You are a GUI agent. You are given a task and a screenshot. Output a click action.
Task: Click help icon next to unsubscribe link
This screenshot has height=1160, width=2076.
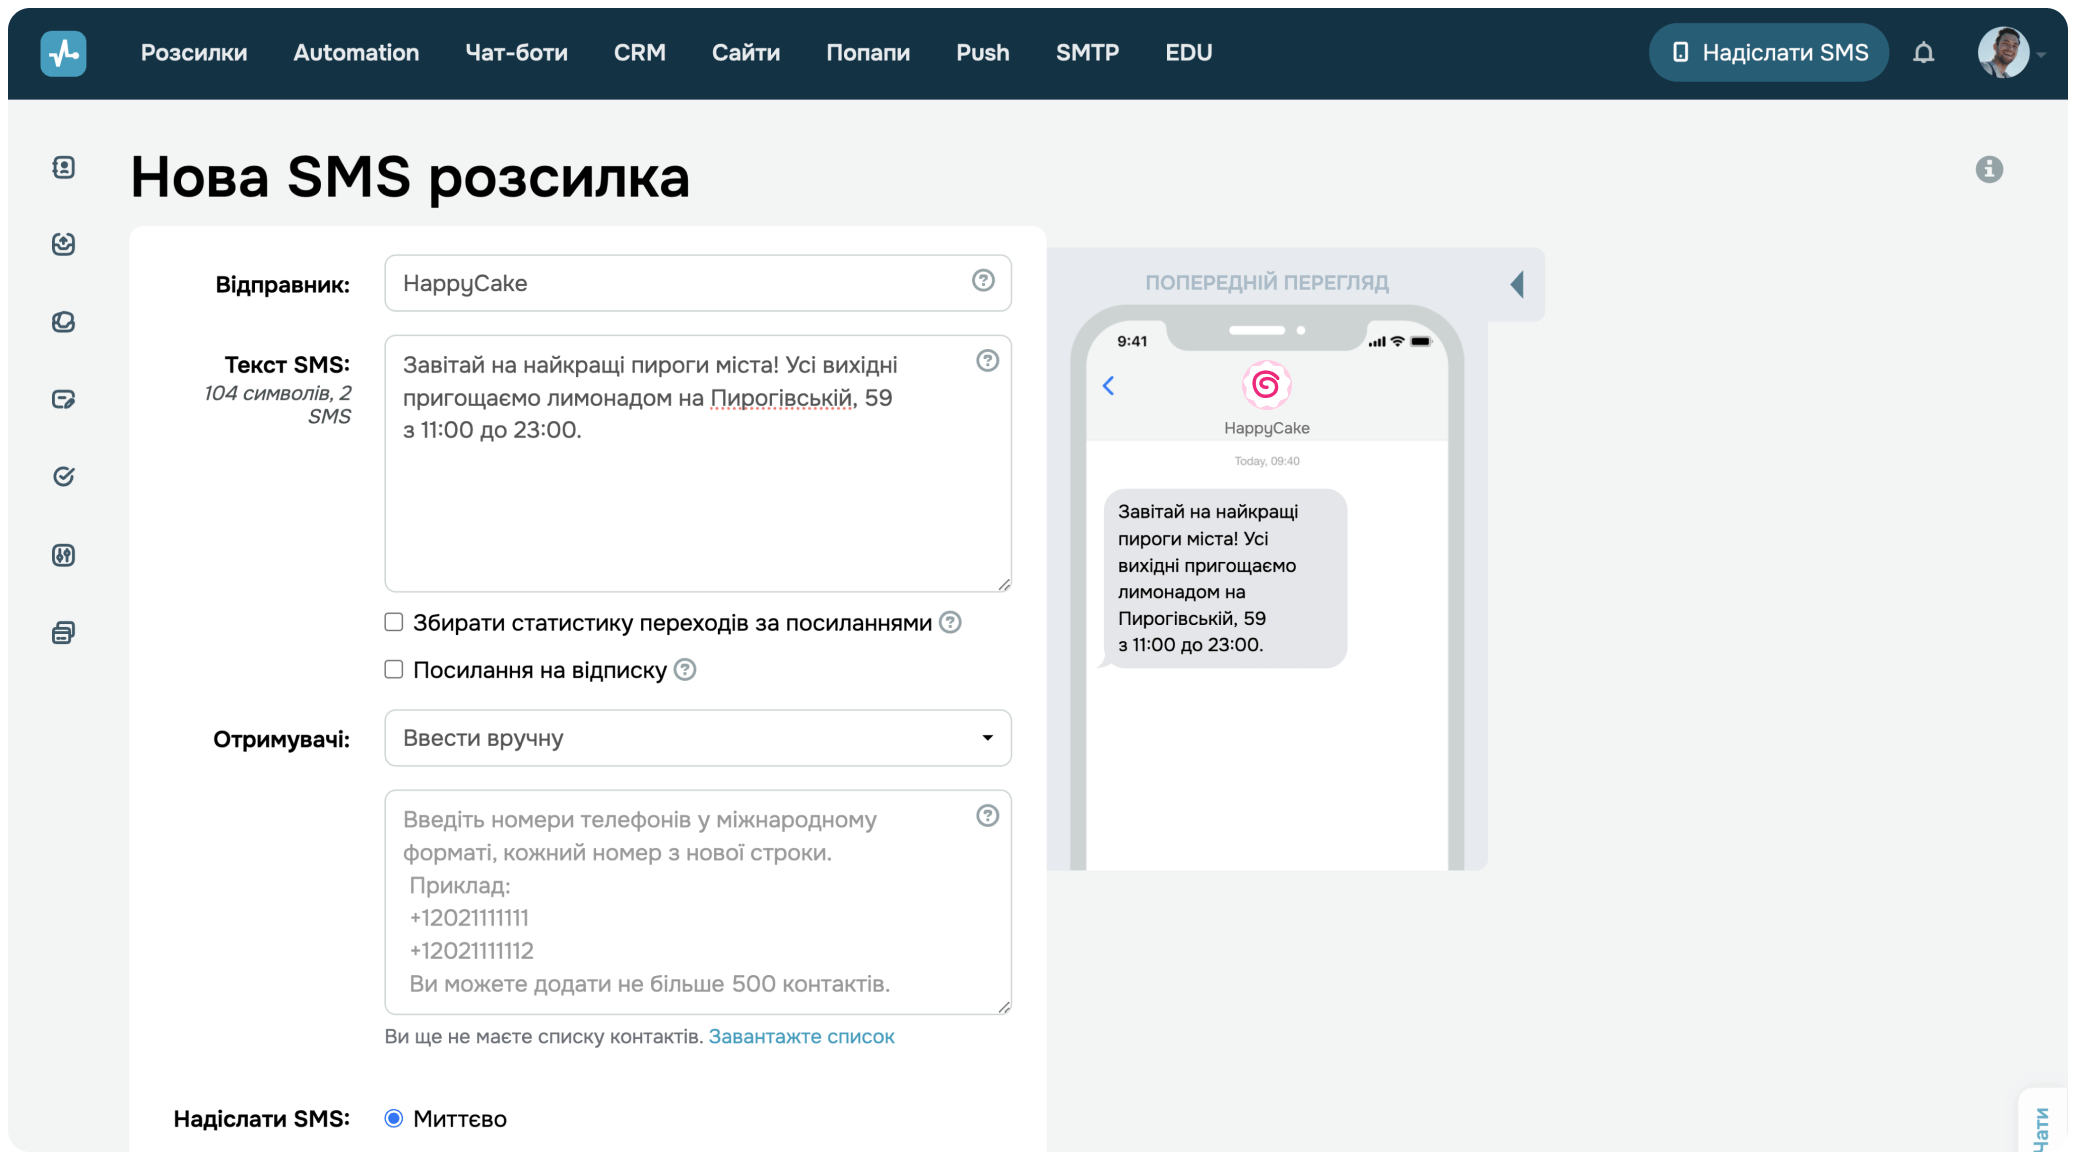pos(685,670)
